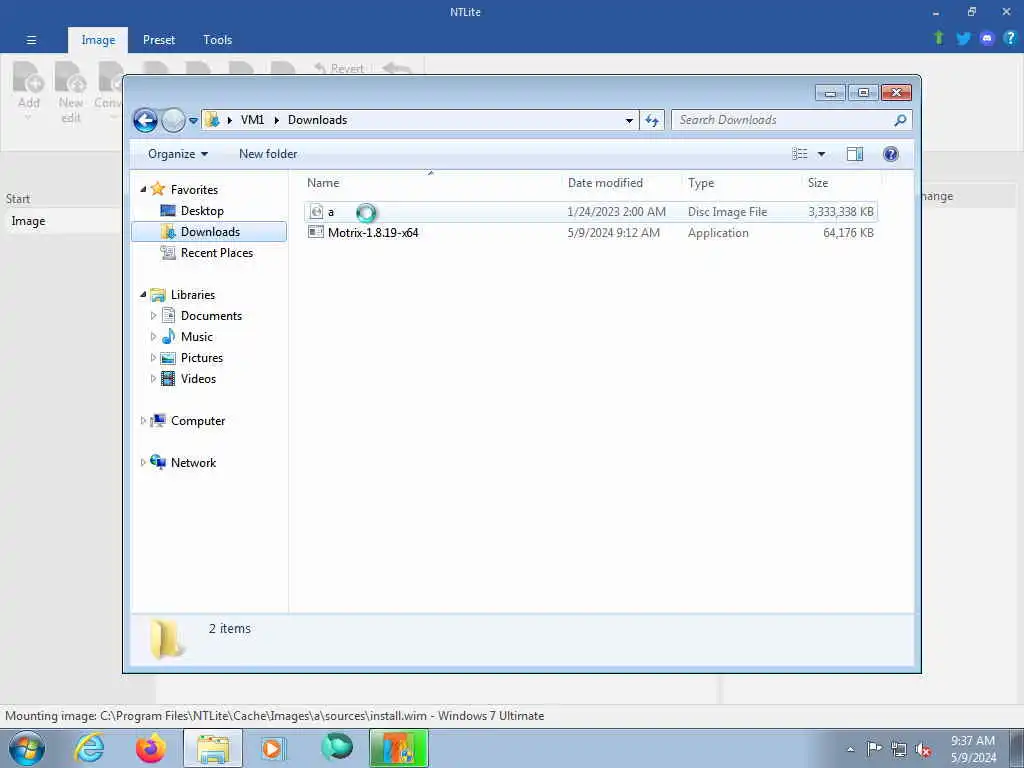The image size is (1024, 768).
Task: Open the More view options dropdown arrow
Action: [x=822, y=154]
